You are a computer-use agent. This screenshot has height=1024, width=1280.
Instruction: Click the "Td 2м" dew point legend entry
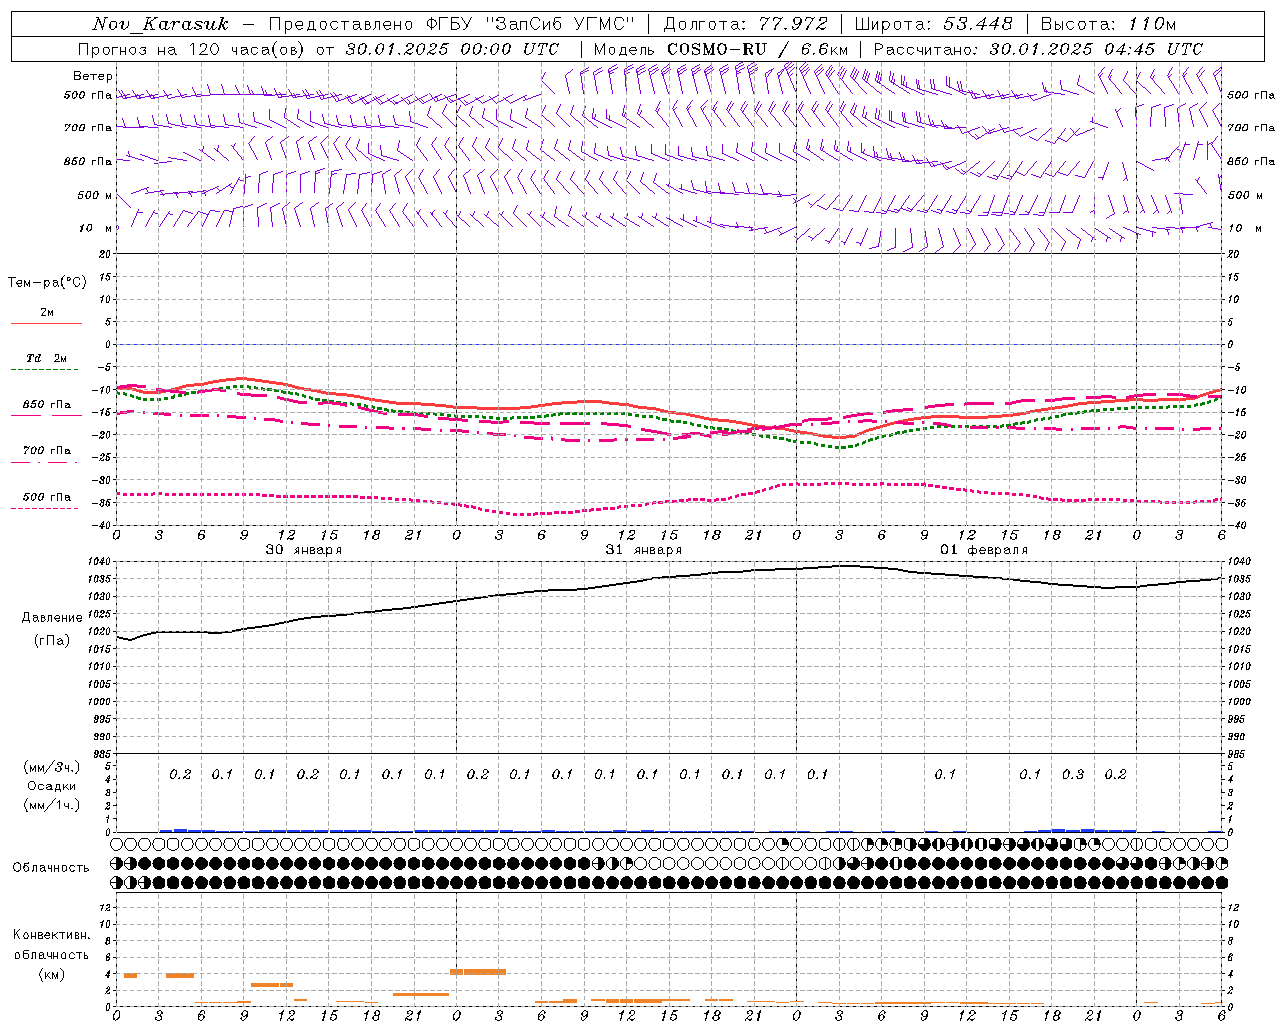click(47, 358)
